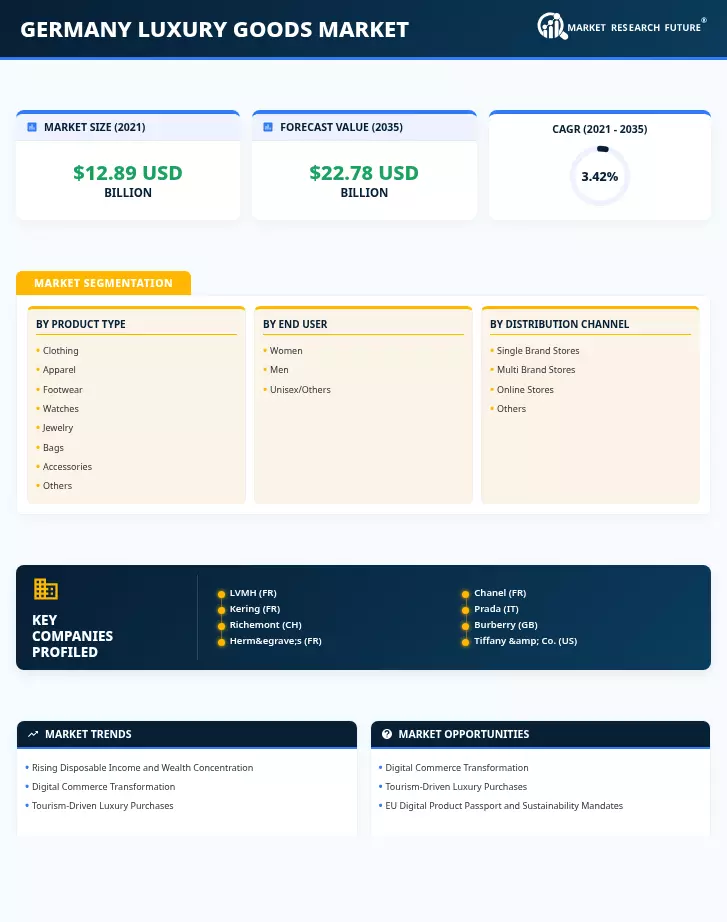Click the Germany Luxury Goods Market title

tap(215, 29)
